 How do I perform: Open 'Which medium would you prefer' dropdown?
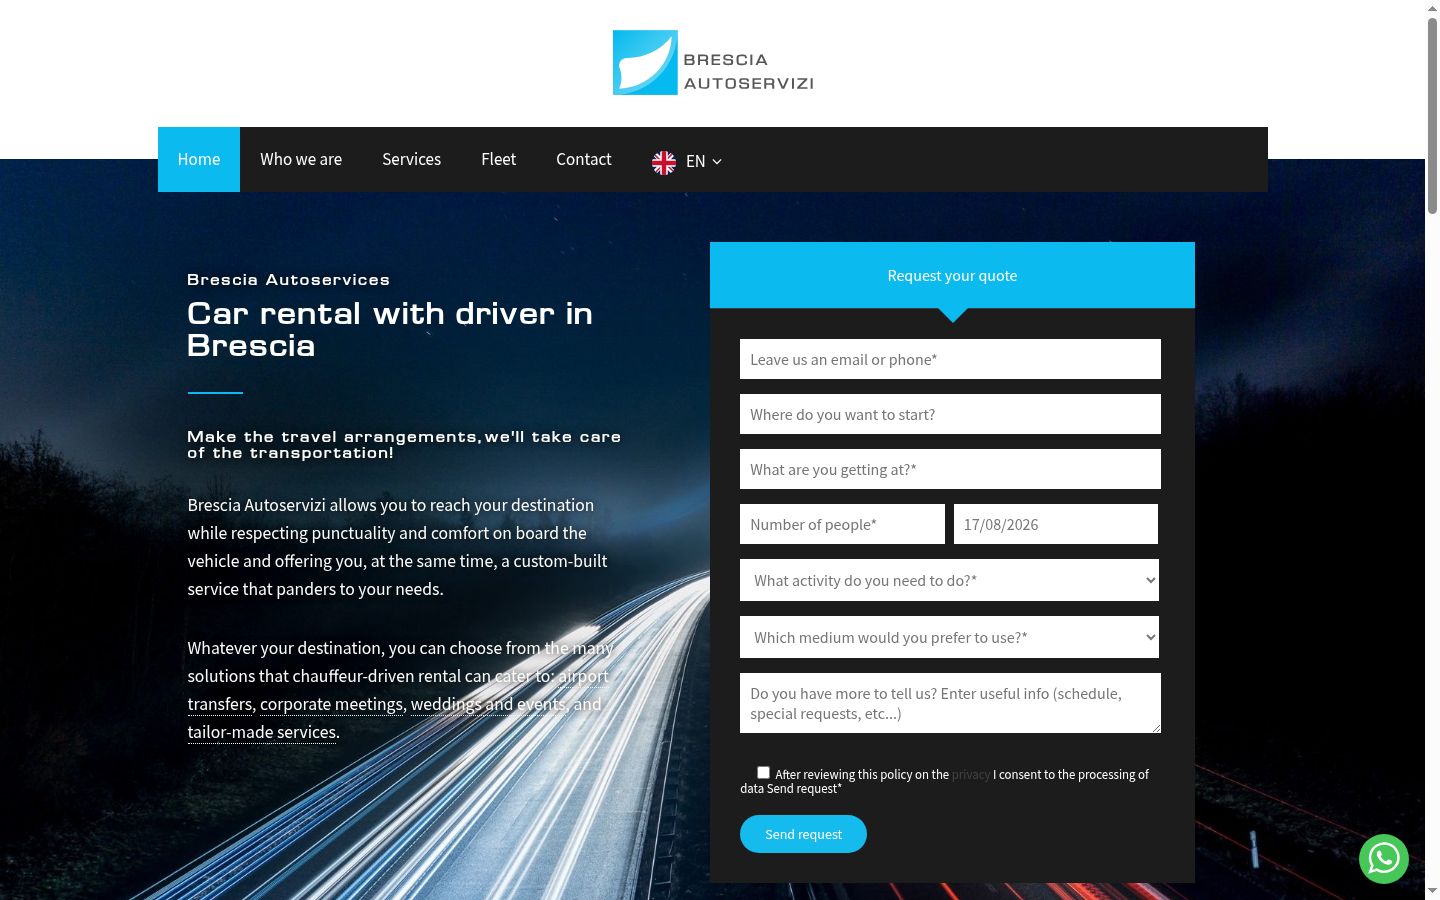pyautogui.click(x=949, y=637)
